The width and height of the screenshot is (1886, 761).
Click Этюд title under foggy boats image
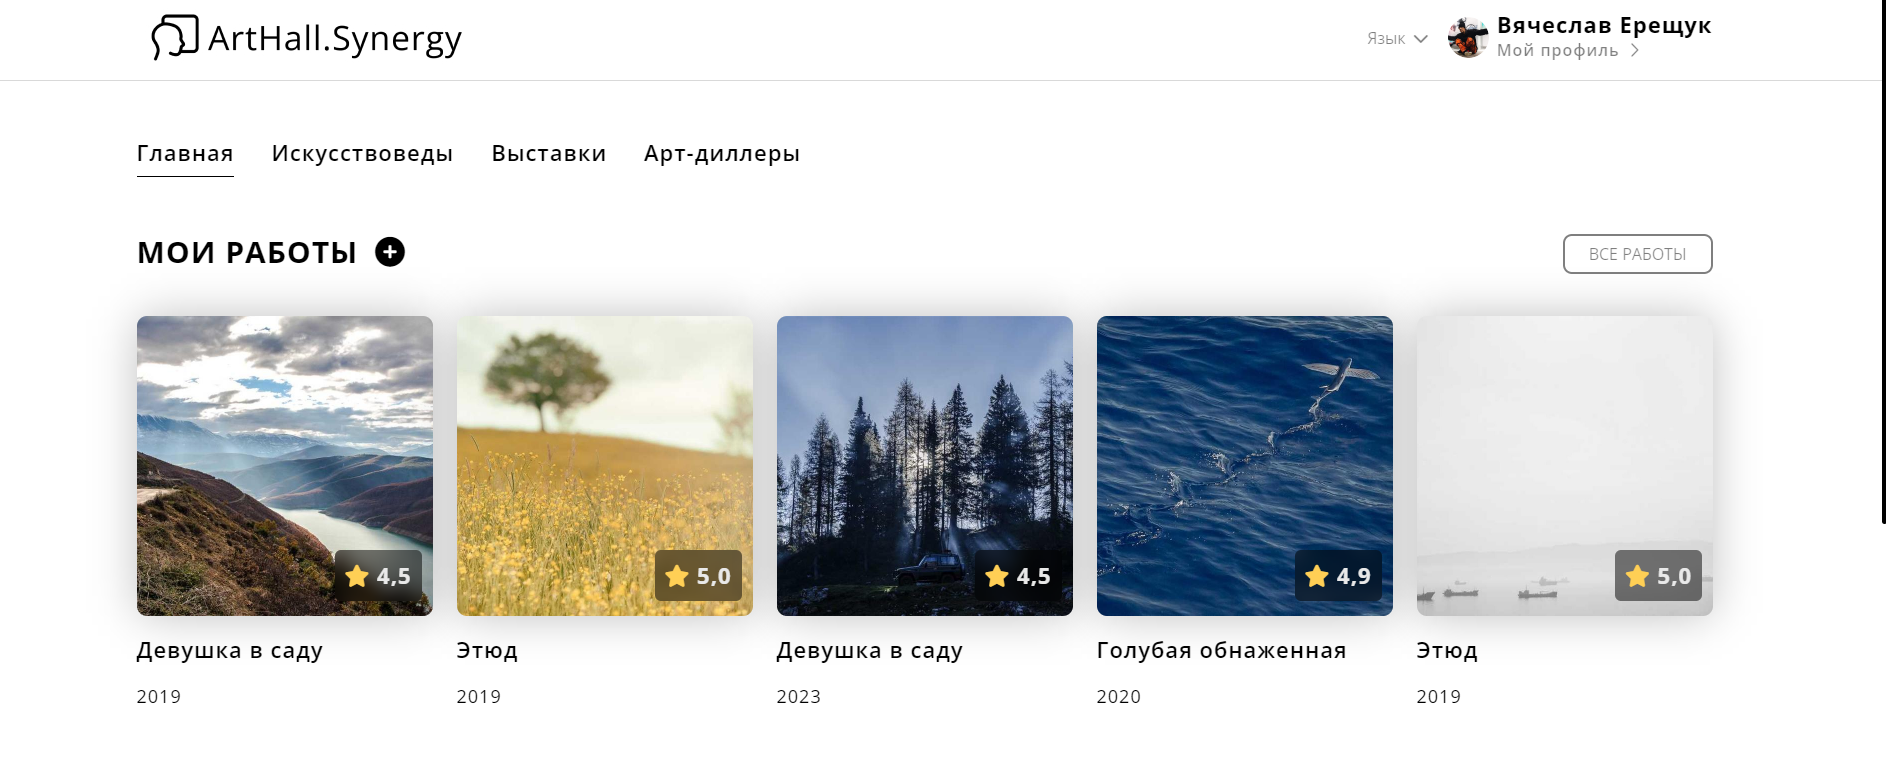pos(1447,651)
